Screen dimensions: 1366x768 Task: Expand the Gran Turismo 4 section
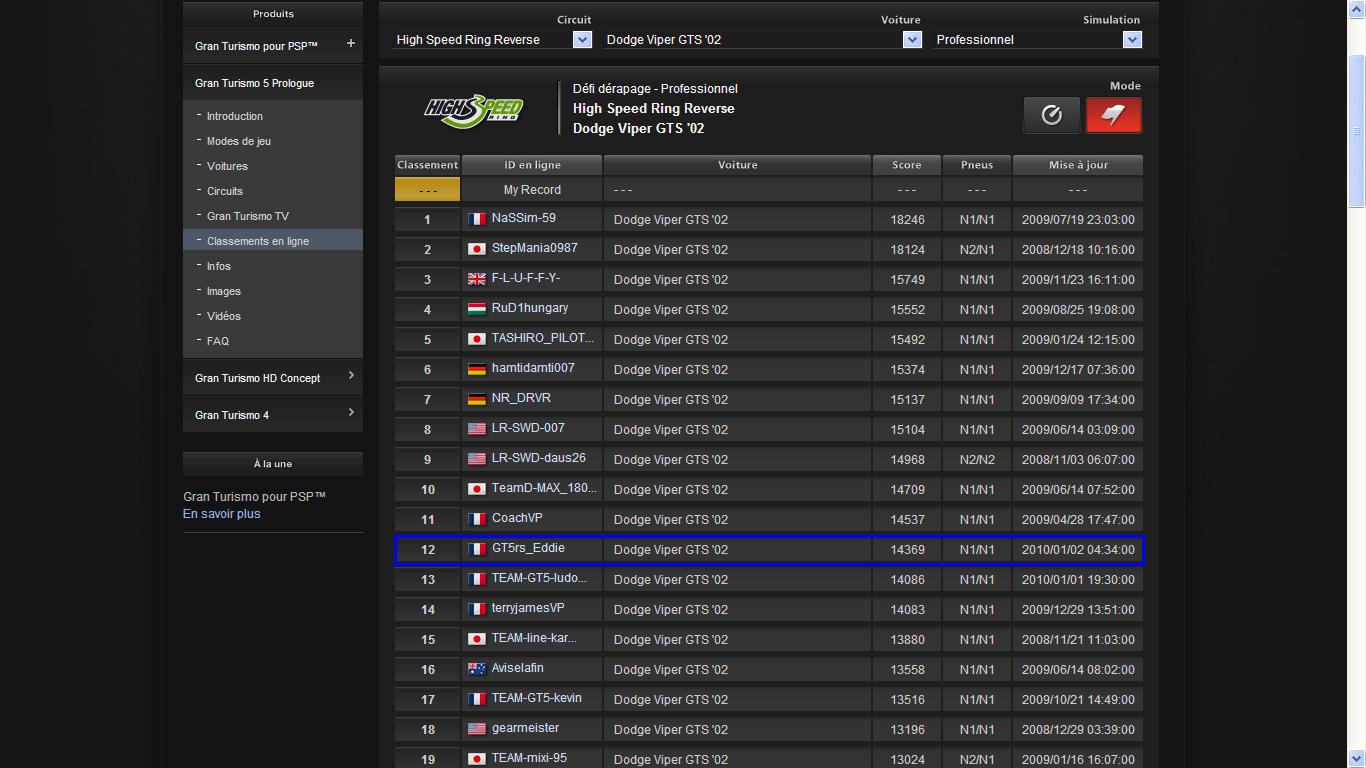pos(350,413)
